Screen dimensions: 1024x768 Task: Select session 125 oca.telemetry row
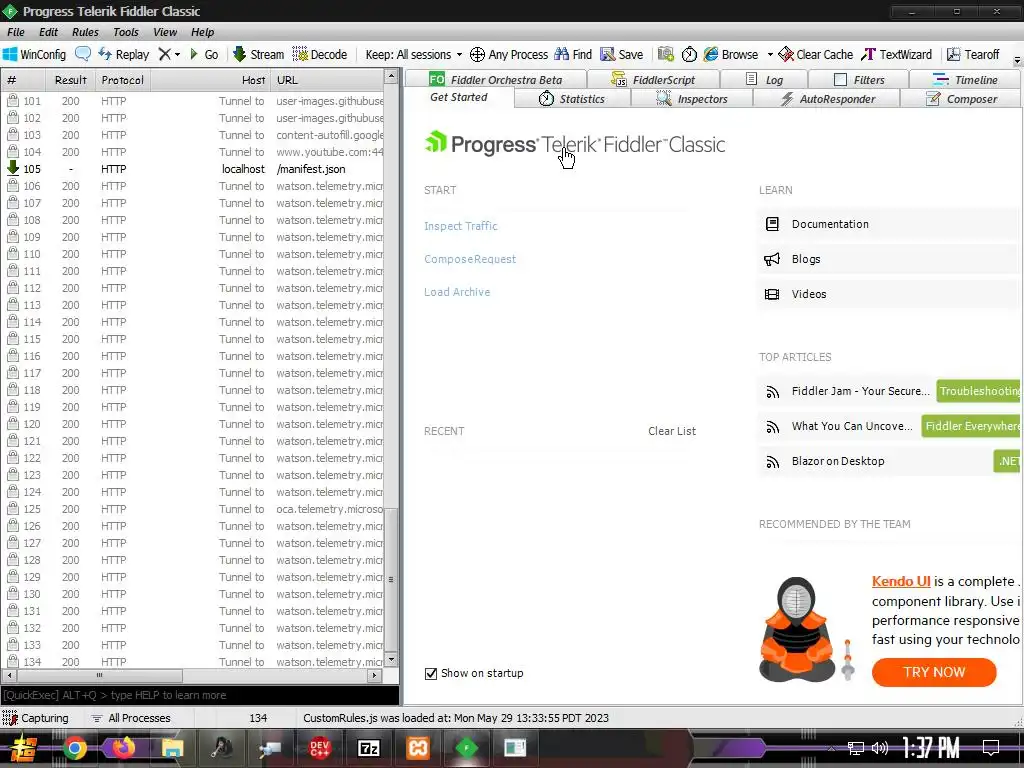(195, 509)
